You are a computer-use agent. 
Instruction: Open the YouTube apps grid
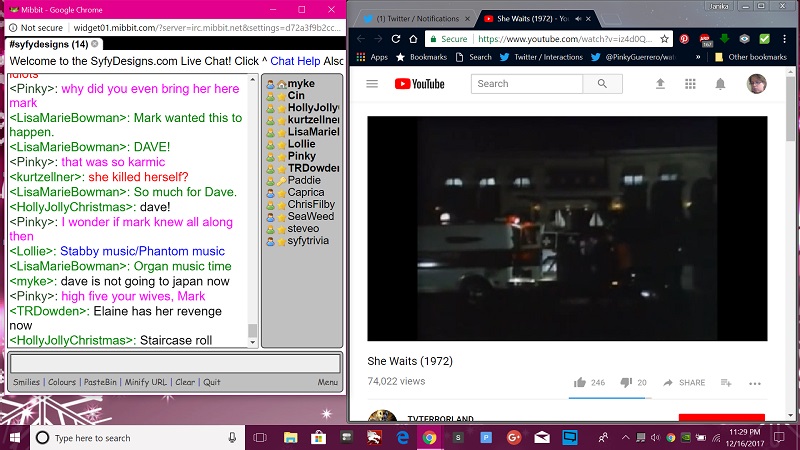click(x=690, y=84)
